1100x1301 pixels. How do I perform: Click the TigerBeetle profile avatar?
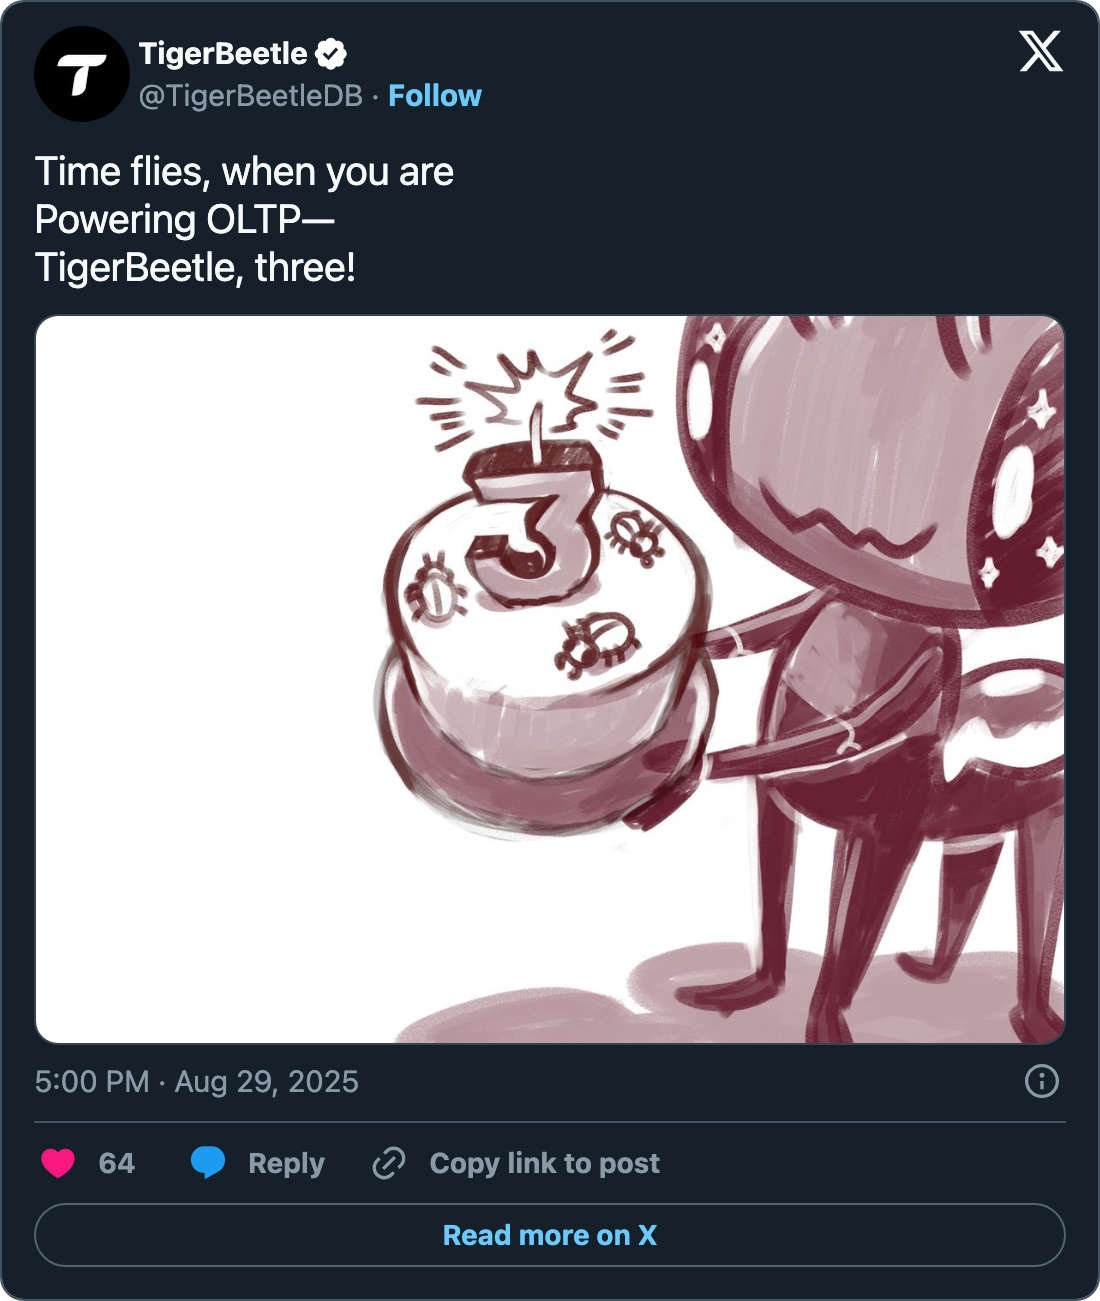pos(82,74)
